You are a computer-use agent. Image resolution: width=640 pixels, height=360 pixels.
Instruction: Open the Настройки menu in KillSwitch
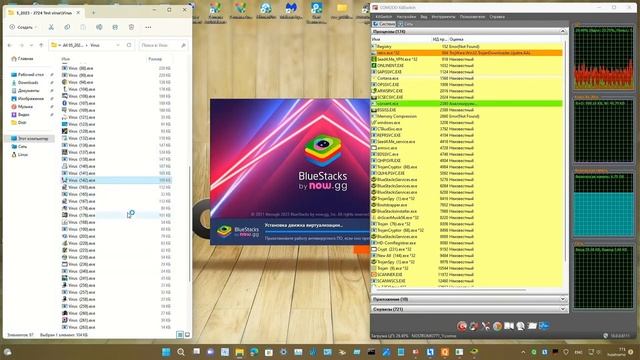(x=406, y=17)
